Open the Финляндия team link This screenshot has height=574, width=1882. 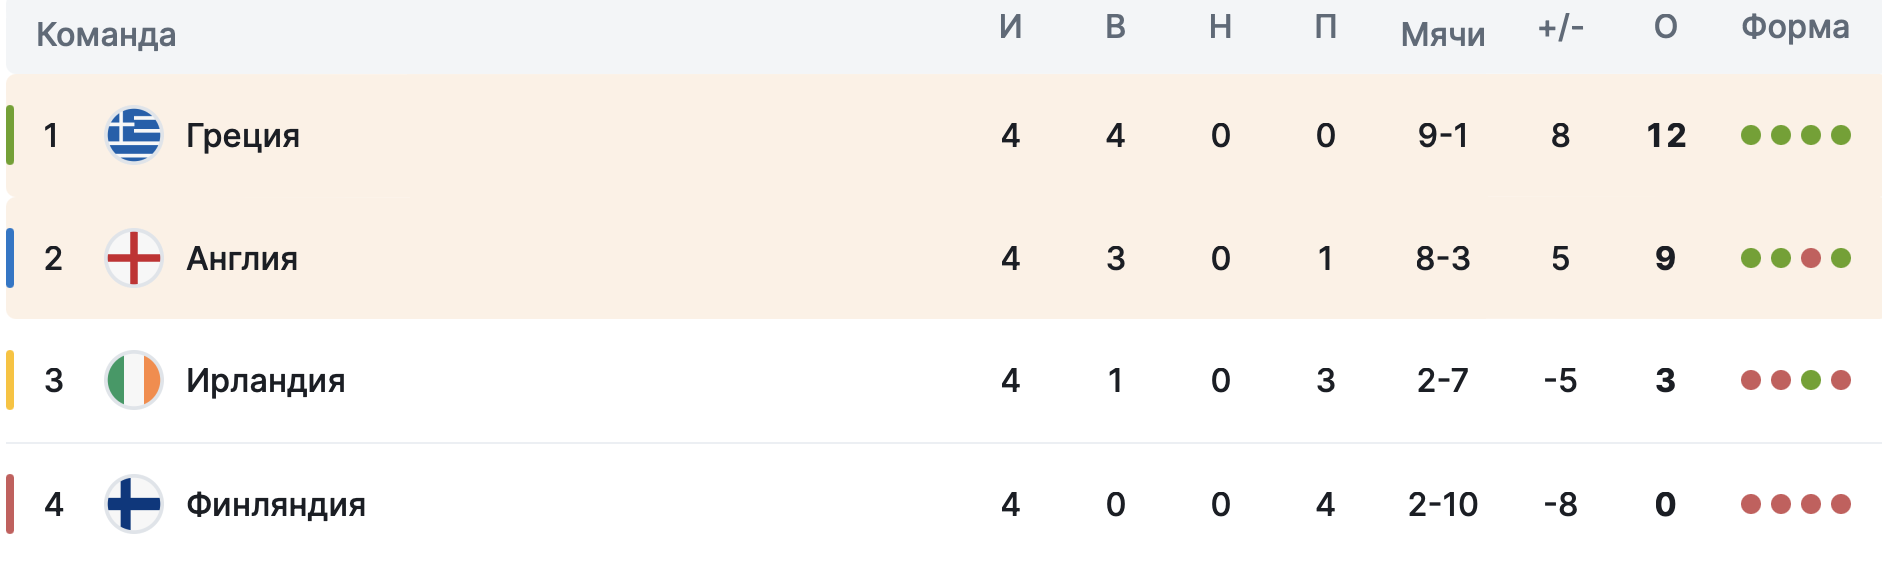[x=276, y=504]
